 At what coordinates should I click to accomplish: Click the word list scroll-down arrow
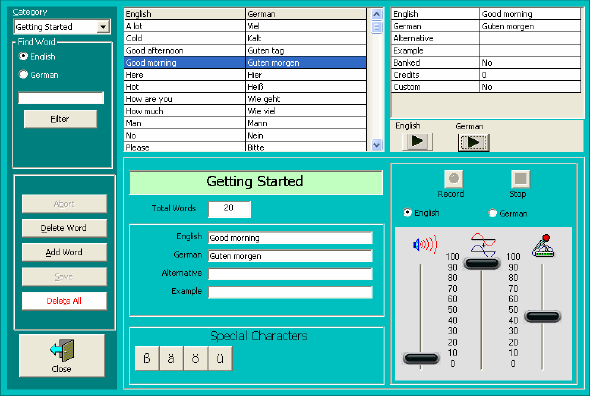[377, 145]
